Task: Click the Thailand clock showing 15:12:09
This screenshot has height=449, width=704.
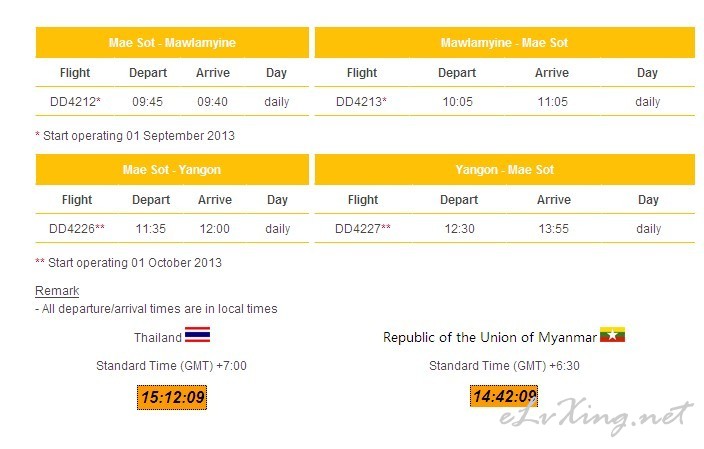Action: pyautogui.click(x=172, y=397)
